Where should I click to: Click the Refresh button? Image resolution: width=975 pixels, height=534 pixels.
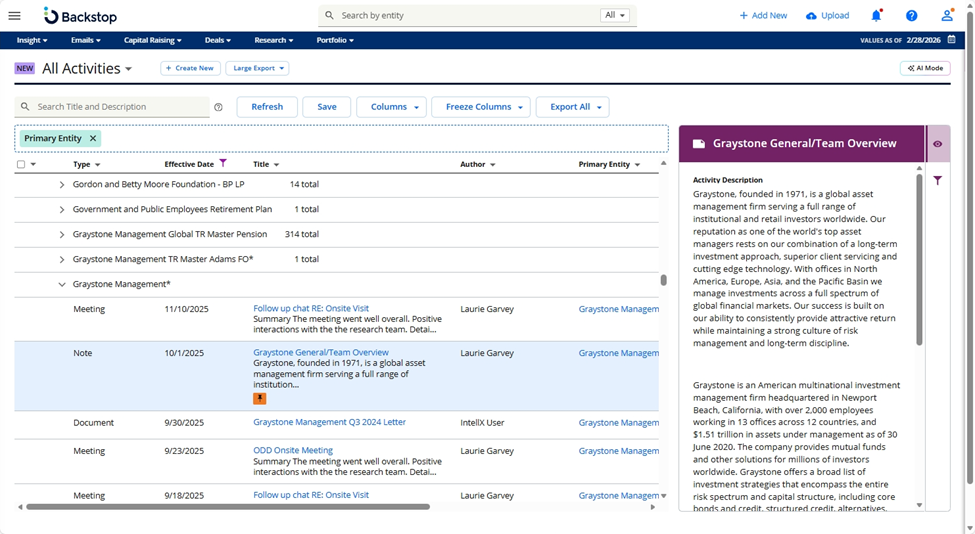tap(267, 107)
